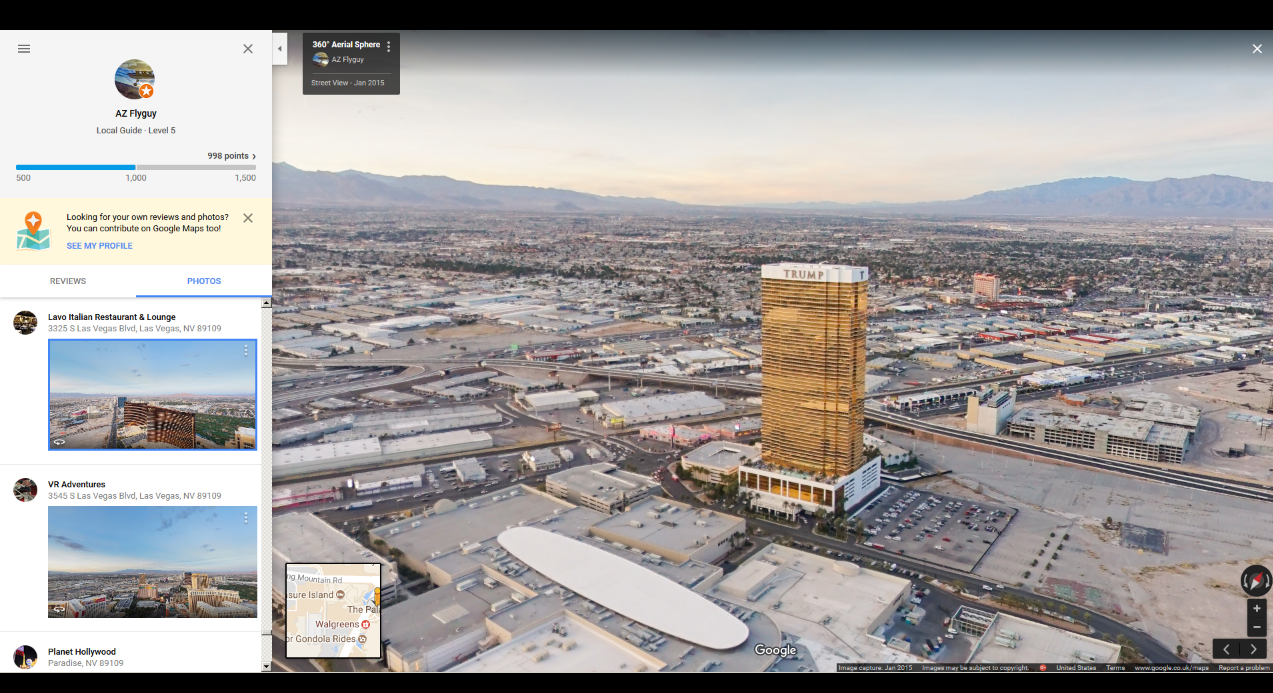Go to next photo arrow
This screenshot has height=693, width=1273.
(1253, 649)
